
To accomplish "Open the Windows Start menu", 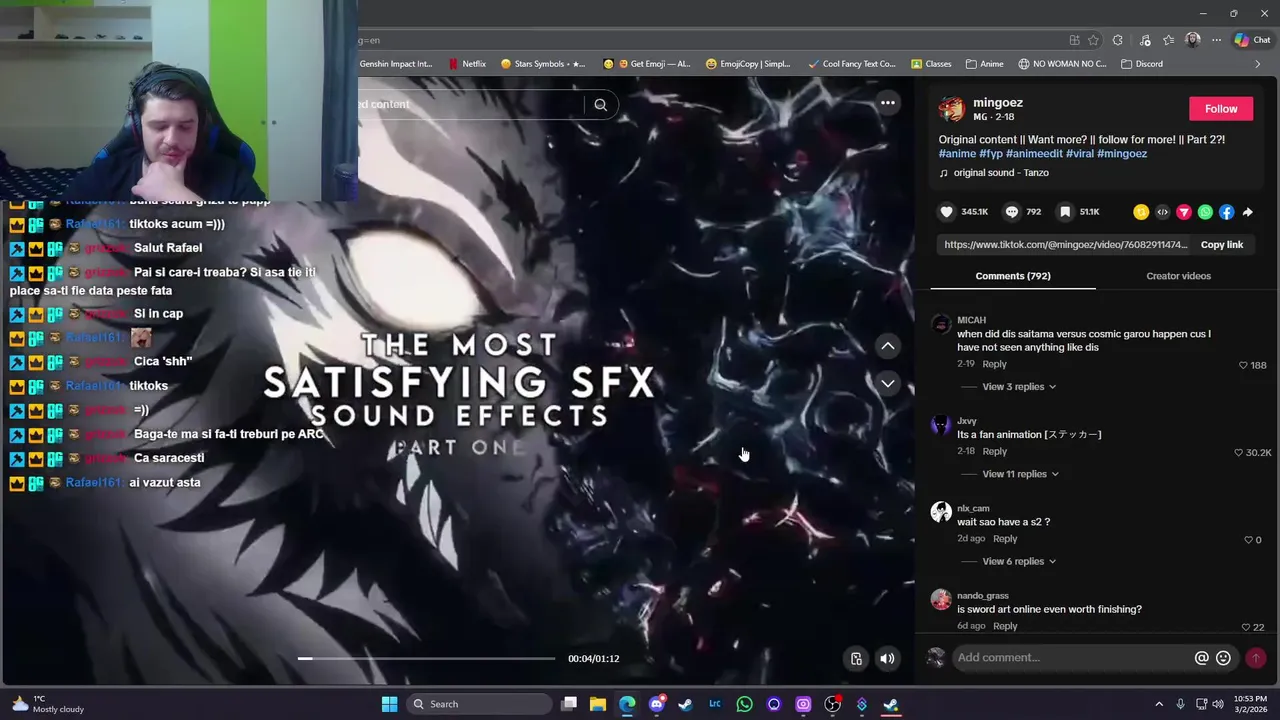I will tap(389, 704).
